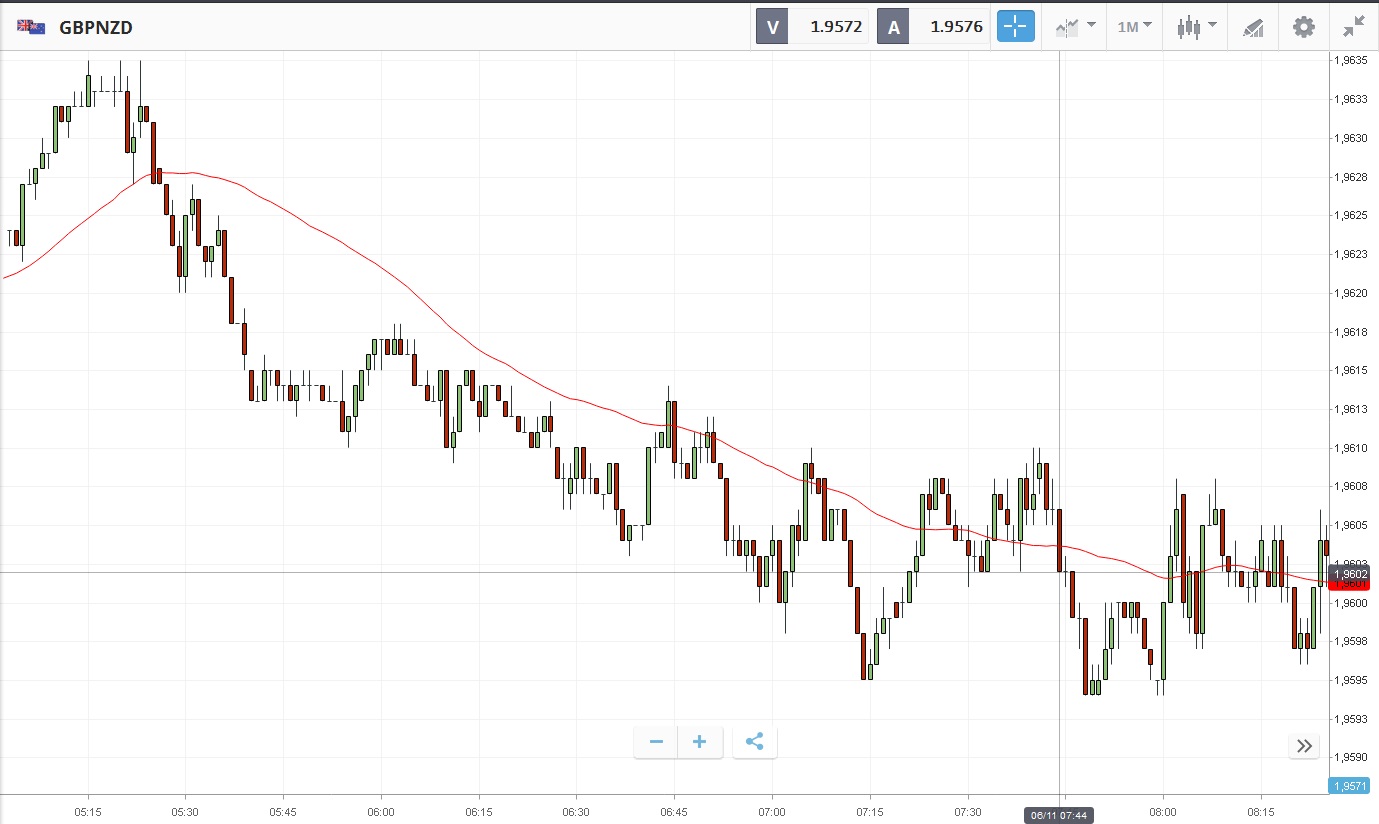Click the red moving average line

[x=400, y=281]
